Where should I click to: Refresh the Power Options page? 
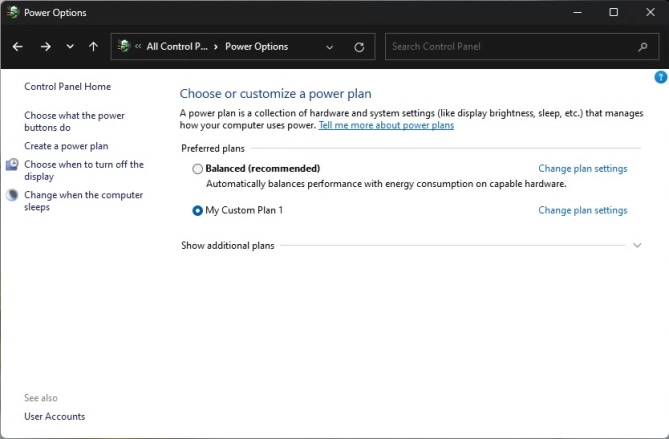(359, 47)
